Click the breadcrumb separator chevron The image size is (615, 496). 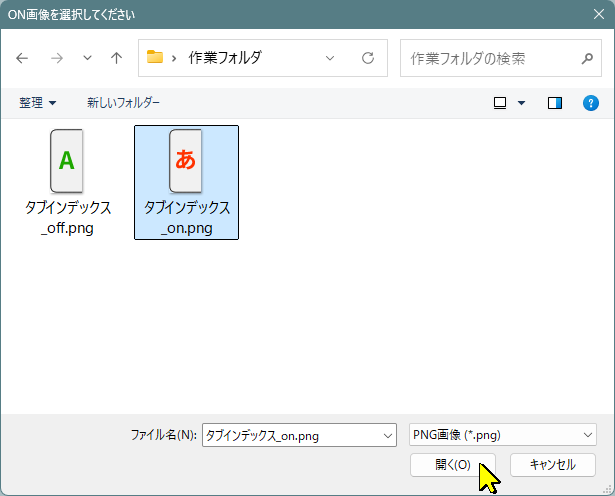[174, 59]
